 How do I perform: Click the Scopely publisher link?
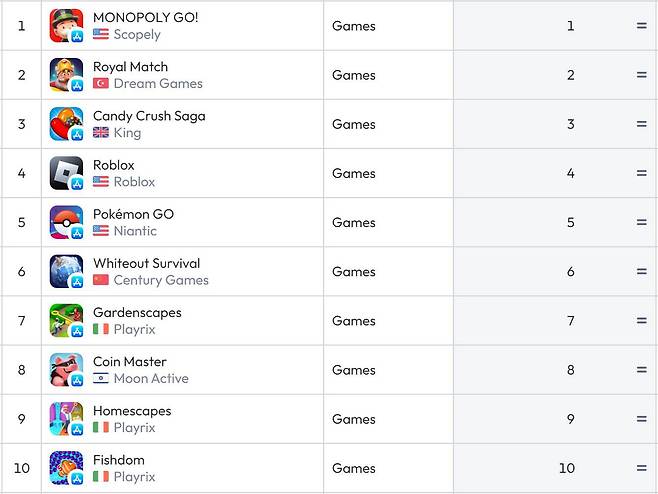pos(137,34)
